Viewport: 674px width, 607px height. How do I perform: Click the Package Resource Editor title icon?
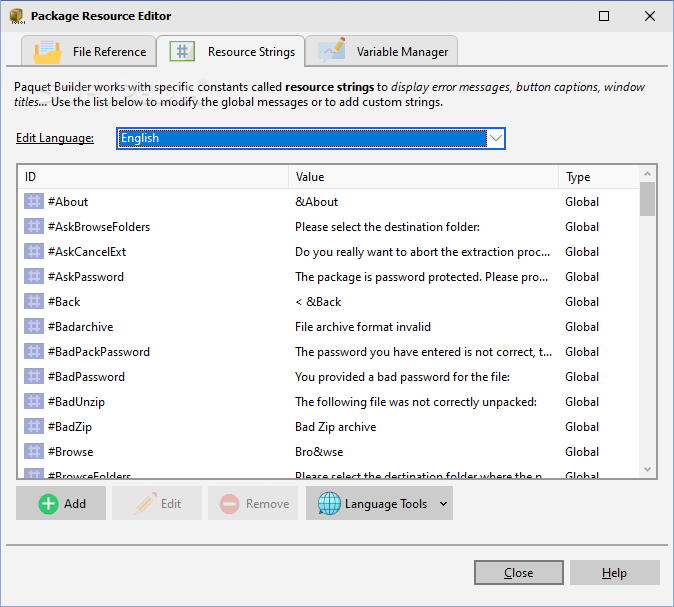[x=17, y=16]
